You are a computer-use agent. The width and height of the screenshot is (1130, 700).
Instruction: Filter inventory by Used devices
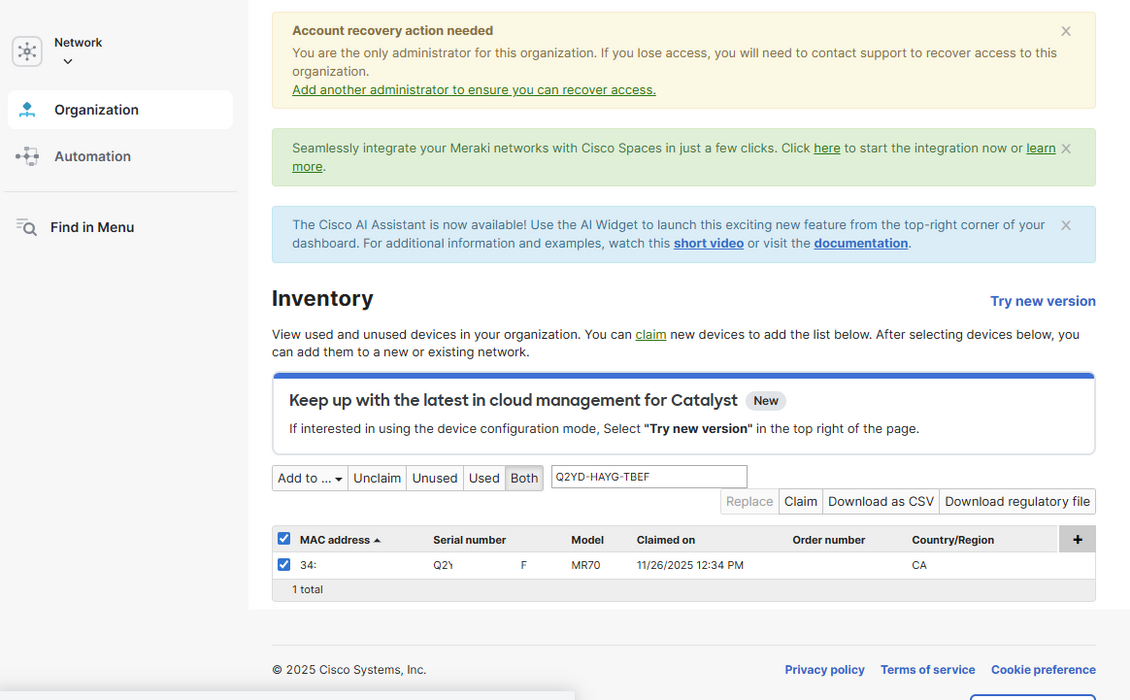coord(484,478)
